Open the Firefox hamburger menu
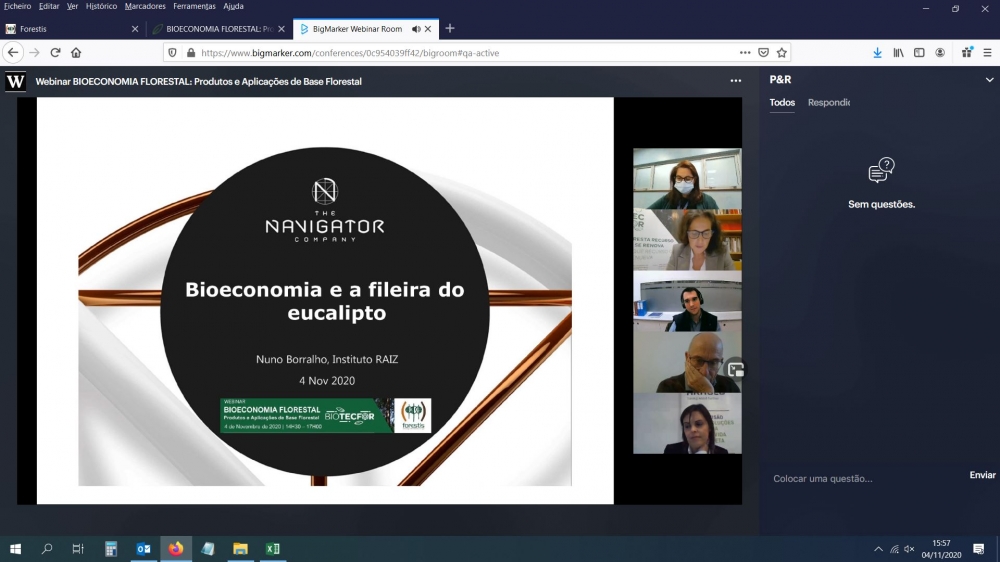 [987, 53]
